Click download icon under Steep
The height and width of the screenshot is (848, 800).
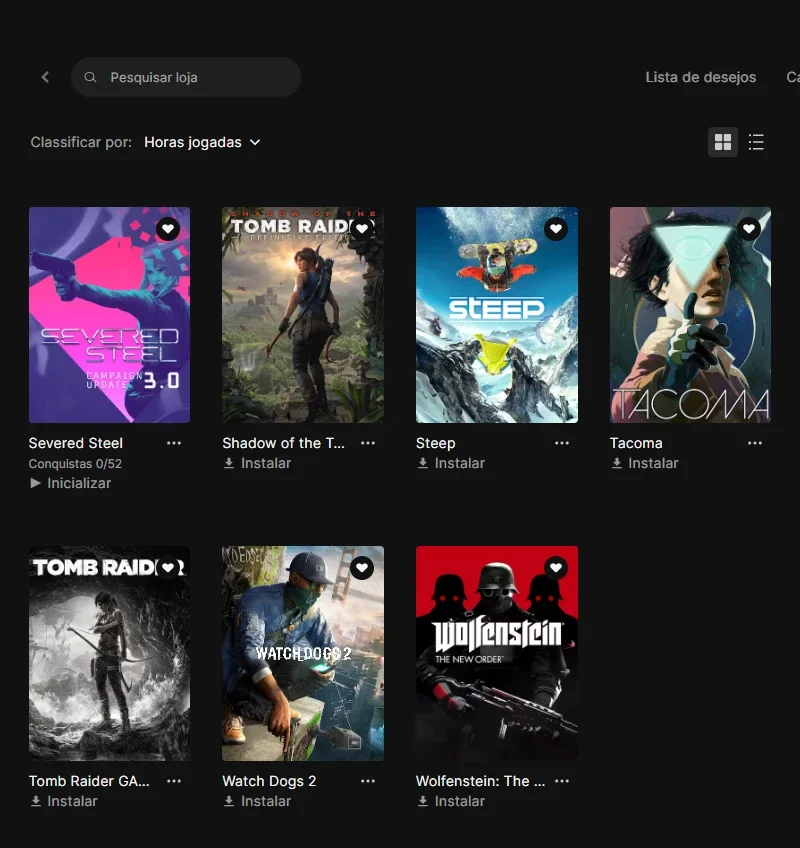coord(422,463)
